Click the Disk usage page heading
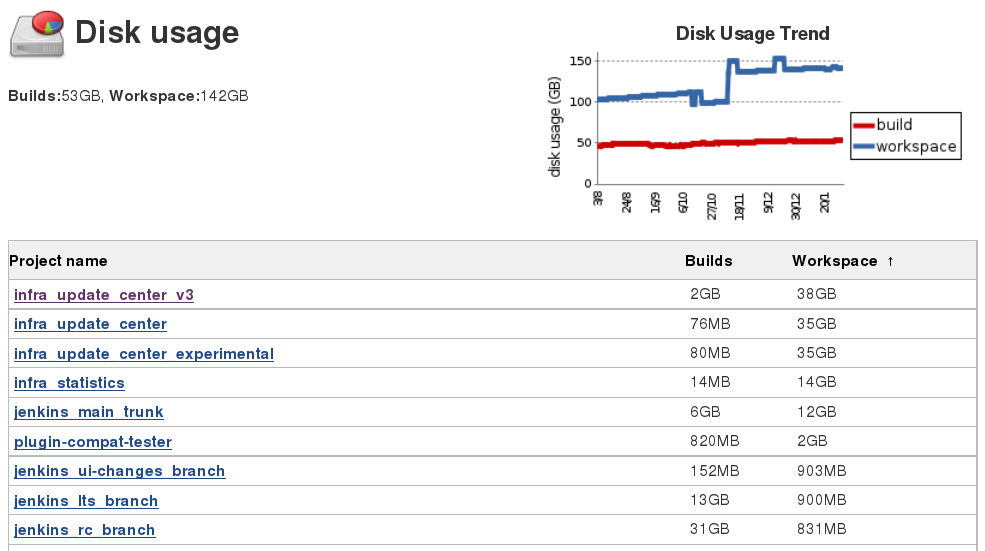Screen dimensions: 985x551 click(157, 33)
